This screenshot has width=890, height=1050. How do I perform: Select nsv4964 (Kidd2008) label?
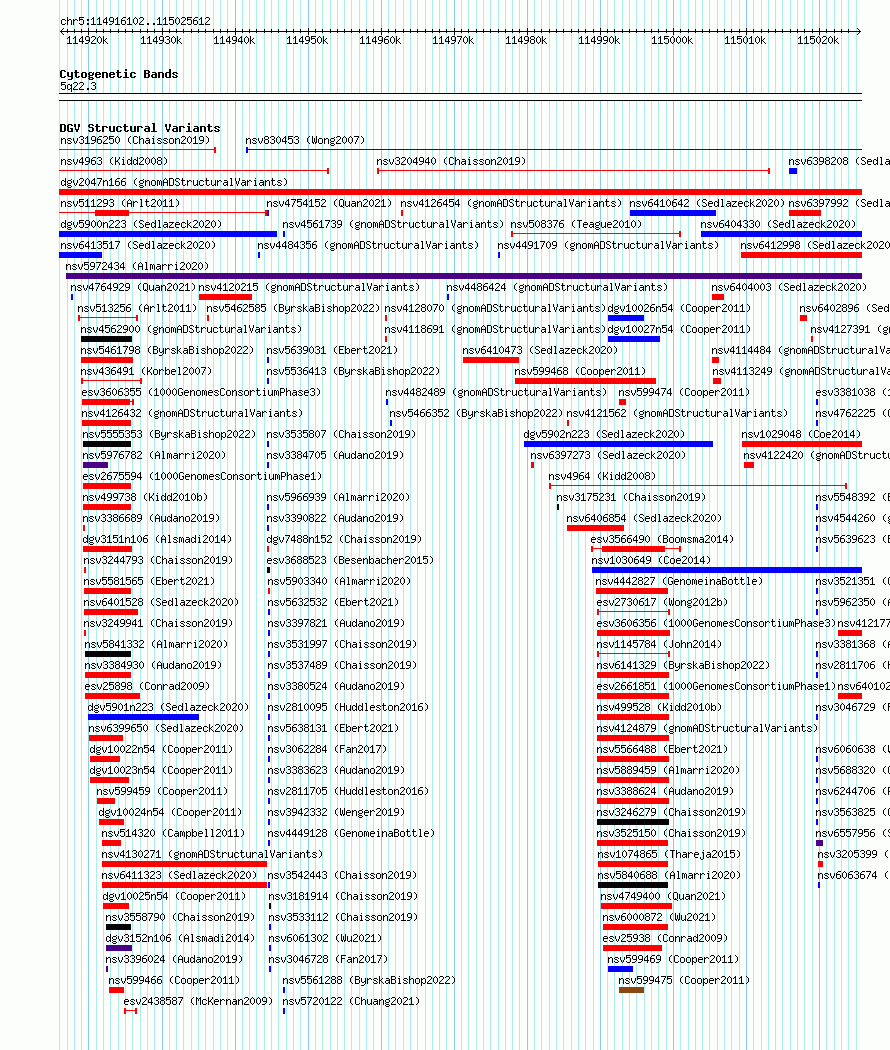click(602, 476)
